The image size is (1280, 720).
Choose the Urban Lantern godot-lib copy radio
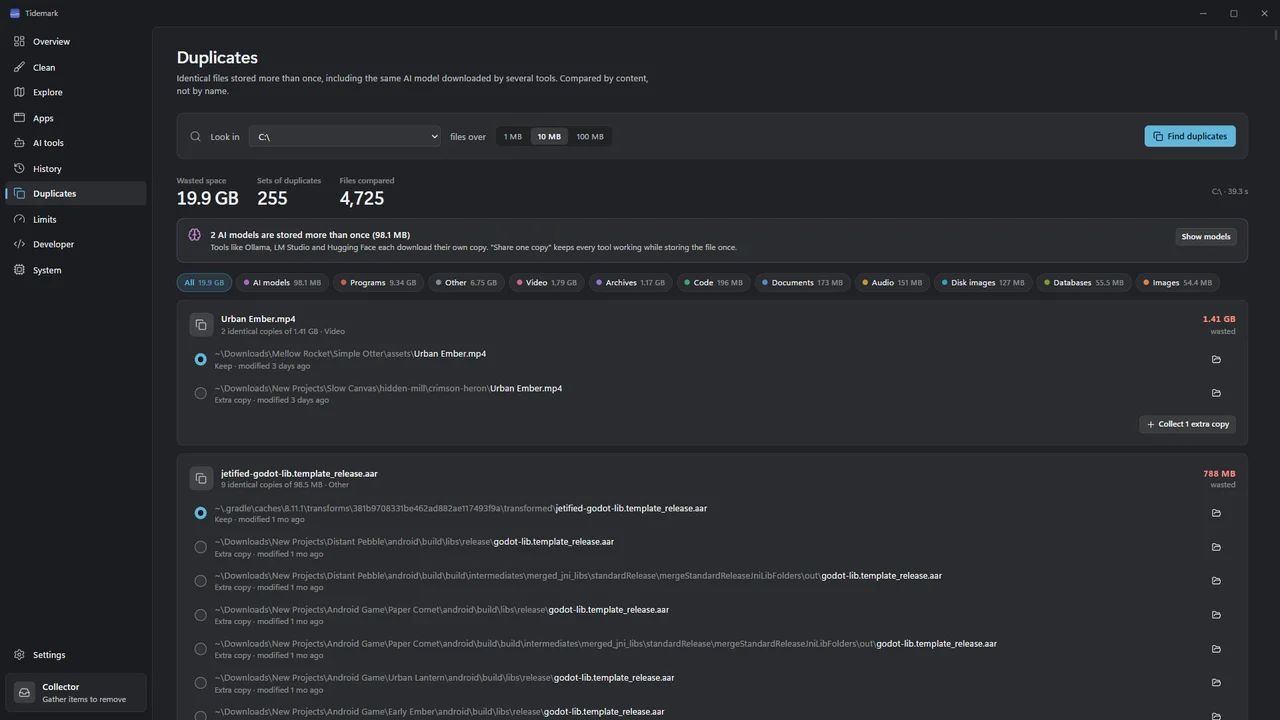tap(201, 683)
